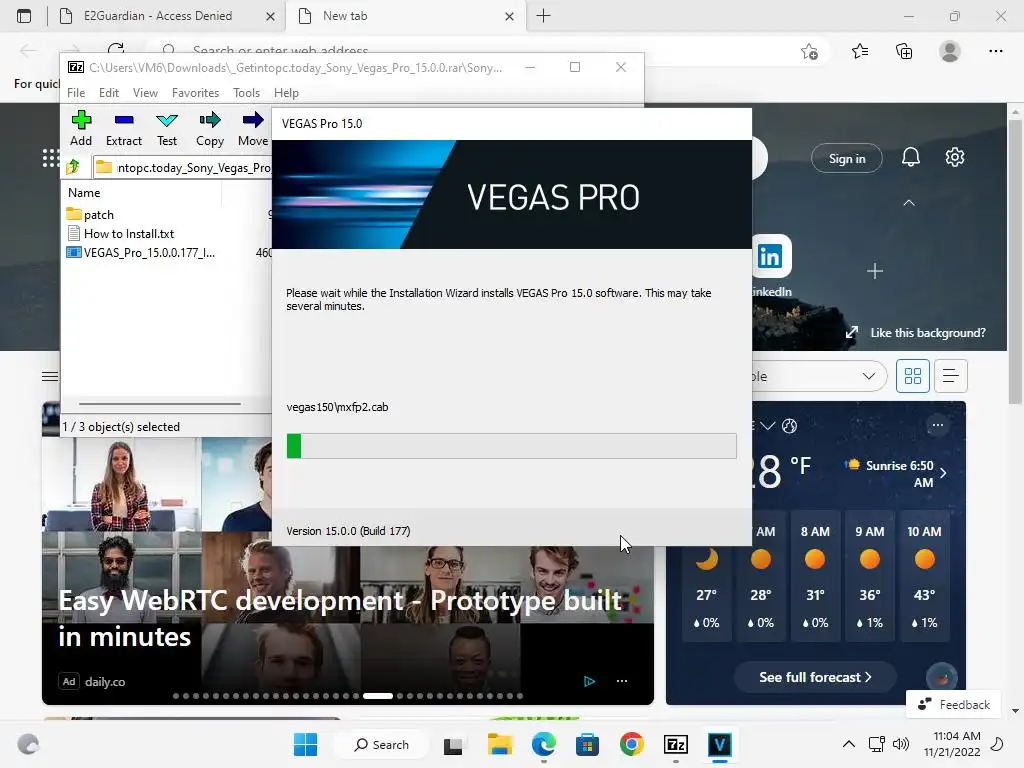Switch feed to grid view
The image size is (1024, 768).
[x=912, y=376]
